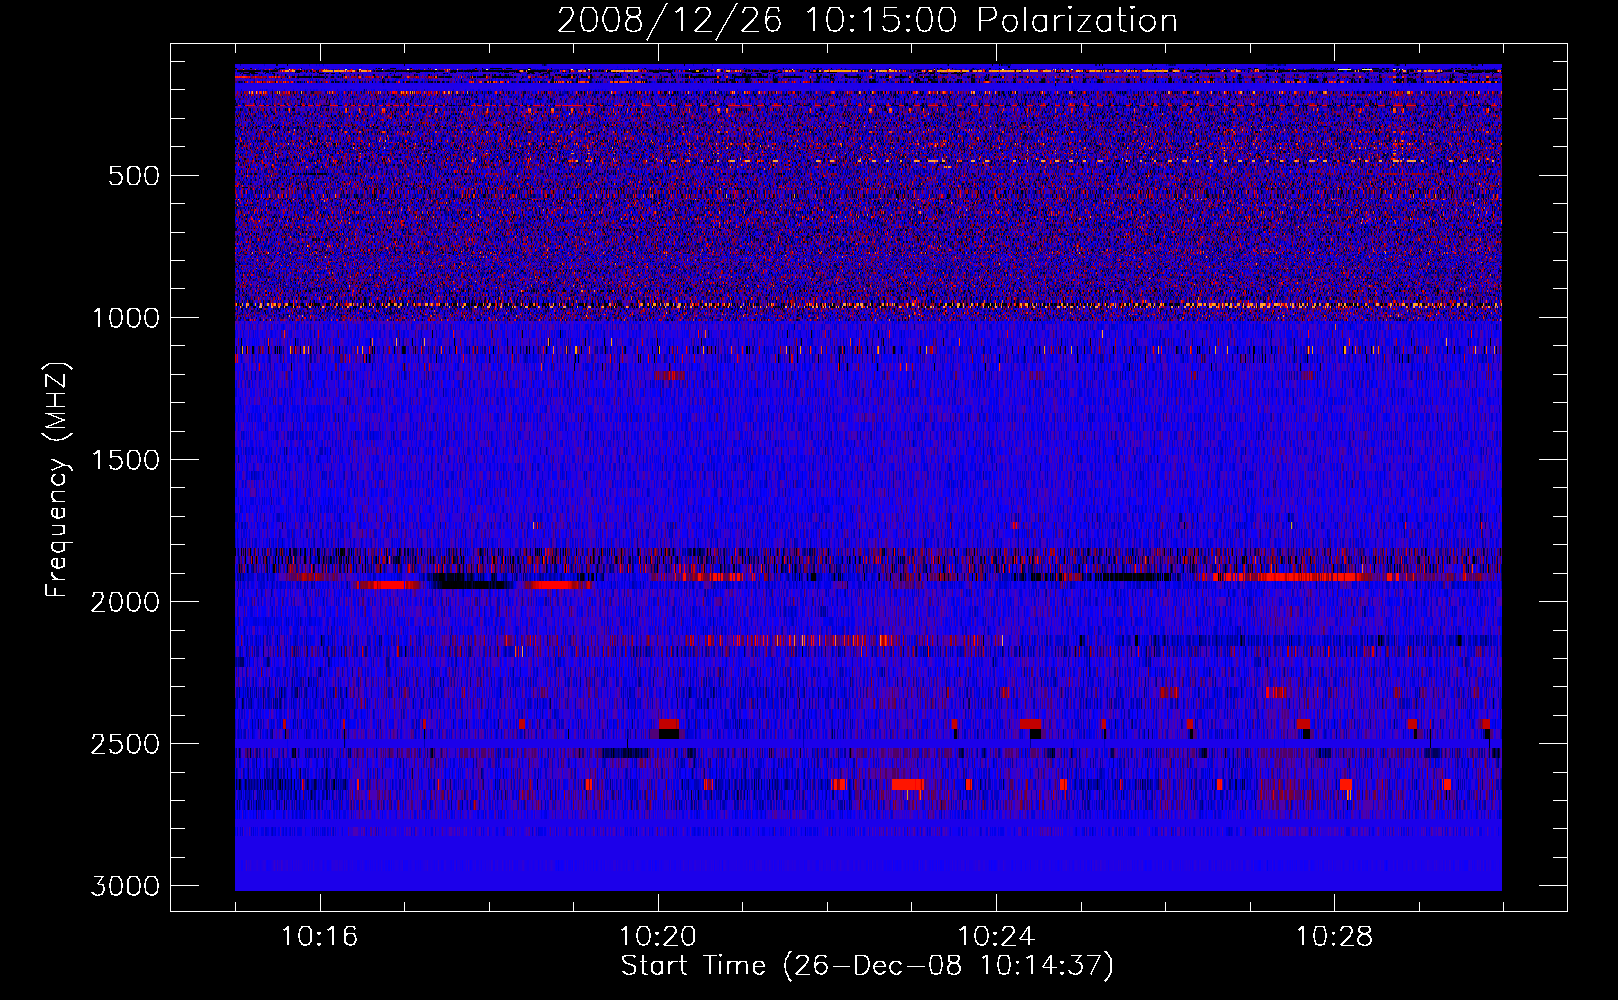Click the 1000 frequency tick label
This screenshot has width=1618, height=1000.
coord(125,318)
